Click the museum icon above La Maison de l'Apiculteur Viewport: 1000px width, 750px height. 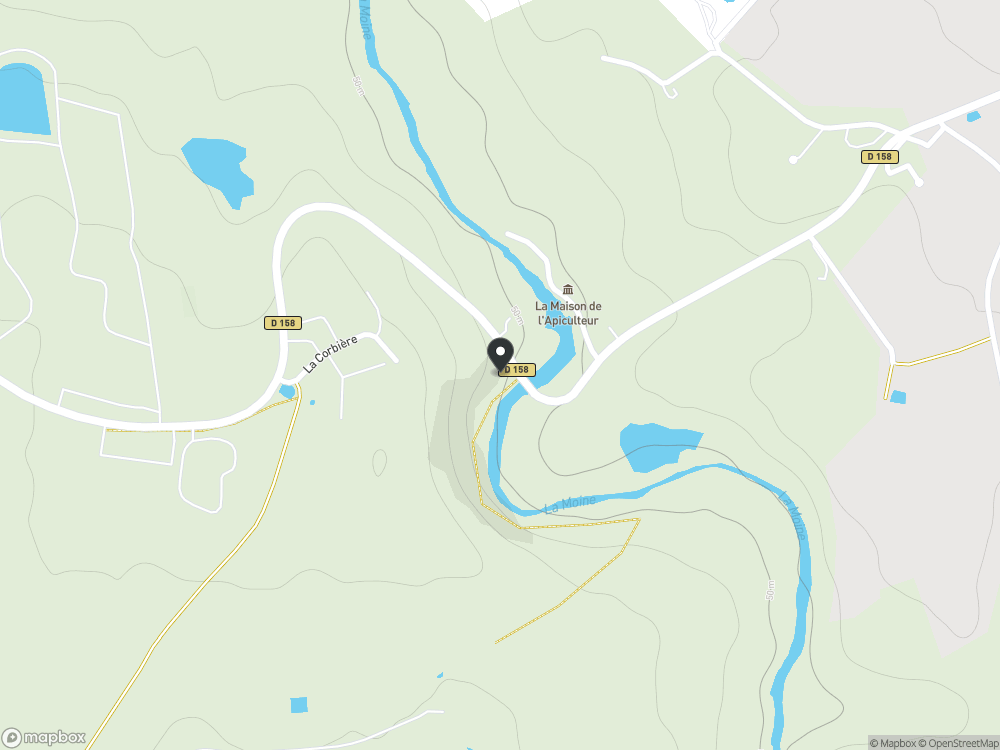click(x=568, y=290)
